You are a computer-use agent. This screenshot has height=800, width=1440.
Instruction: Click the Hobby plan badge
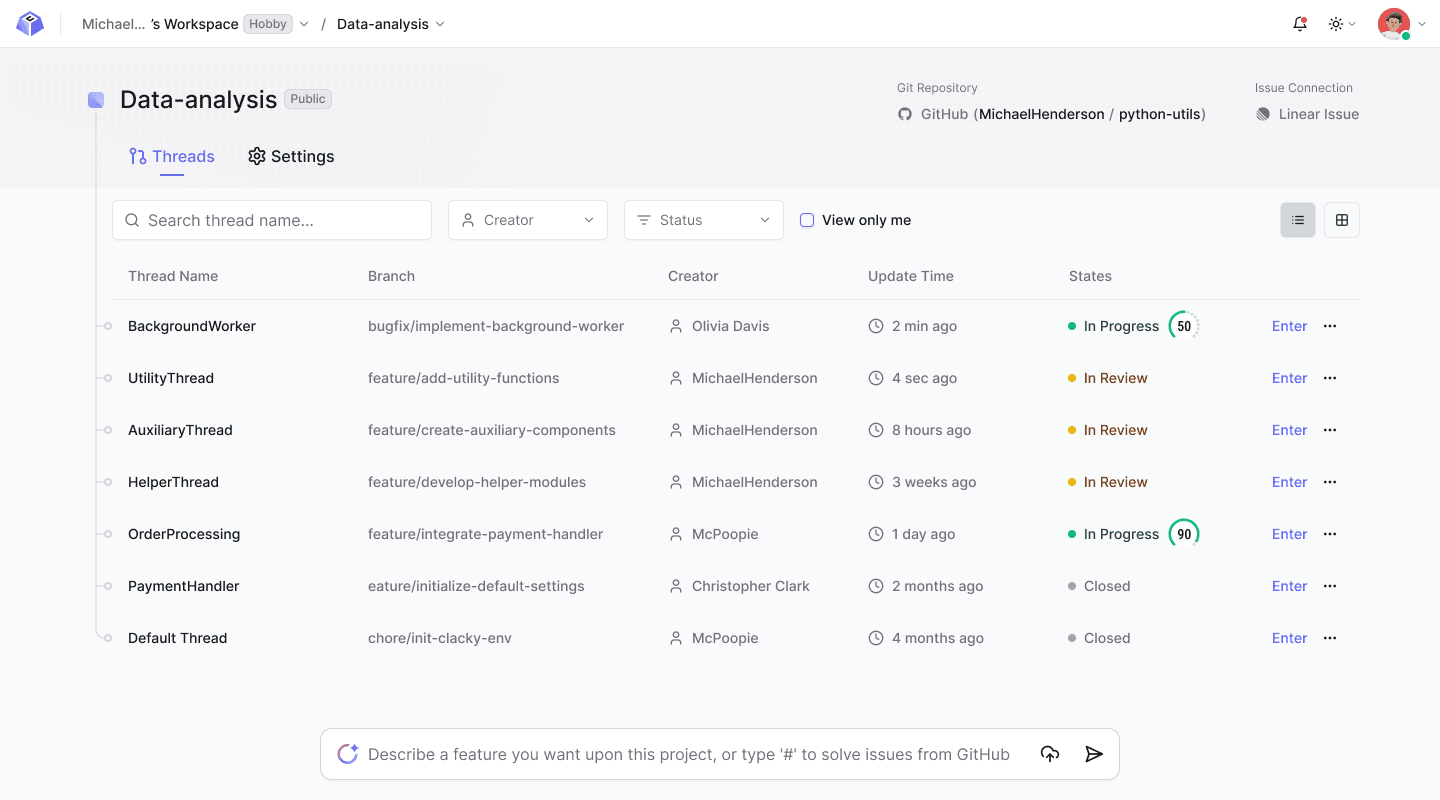[268, 24]
